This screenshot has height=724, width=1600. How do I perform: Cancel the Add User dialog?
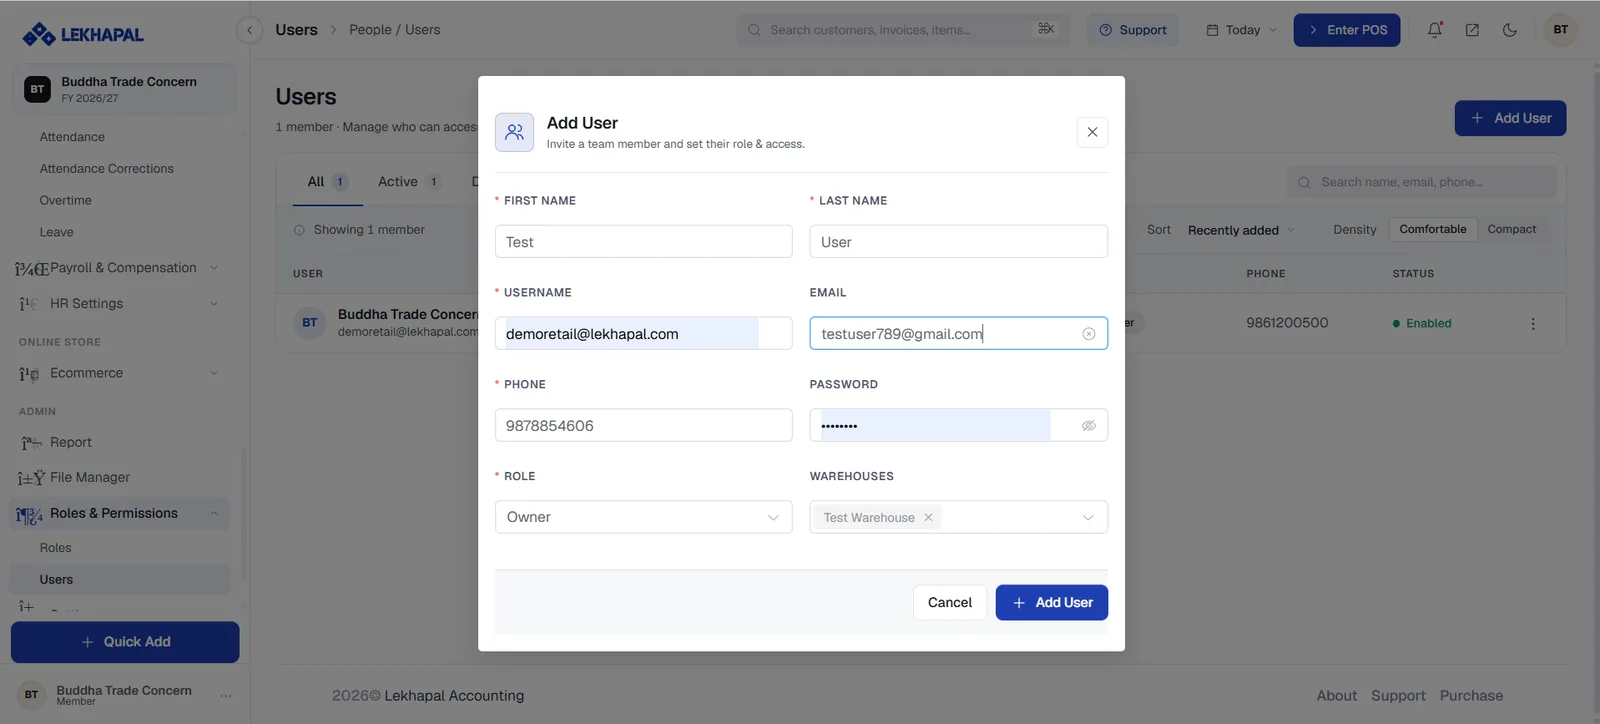949,603
